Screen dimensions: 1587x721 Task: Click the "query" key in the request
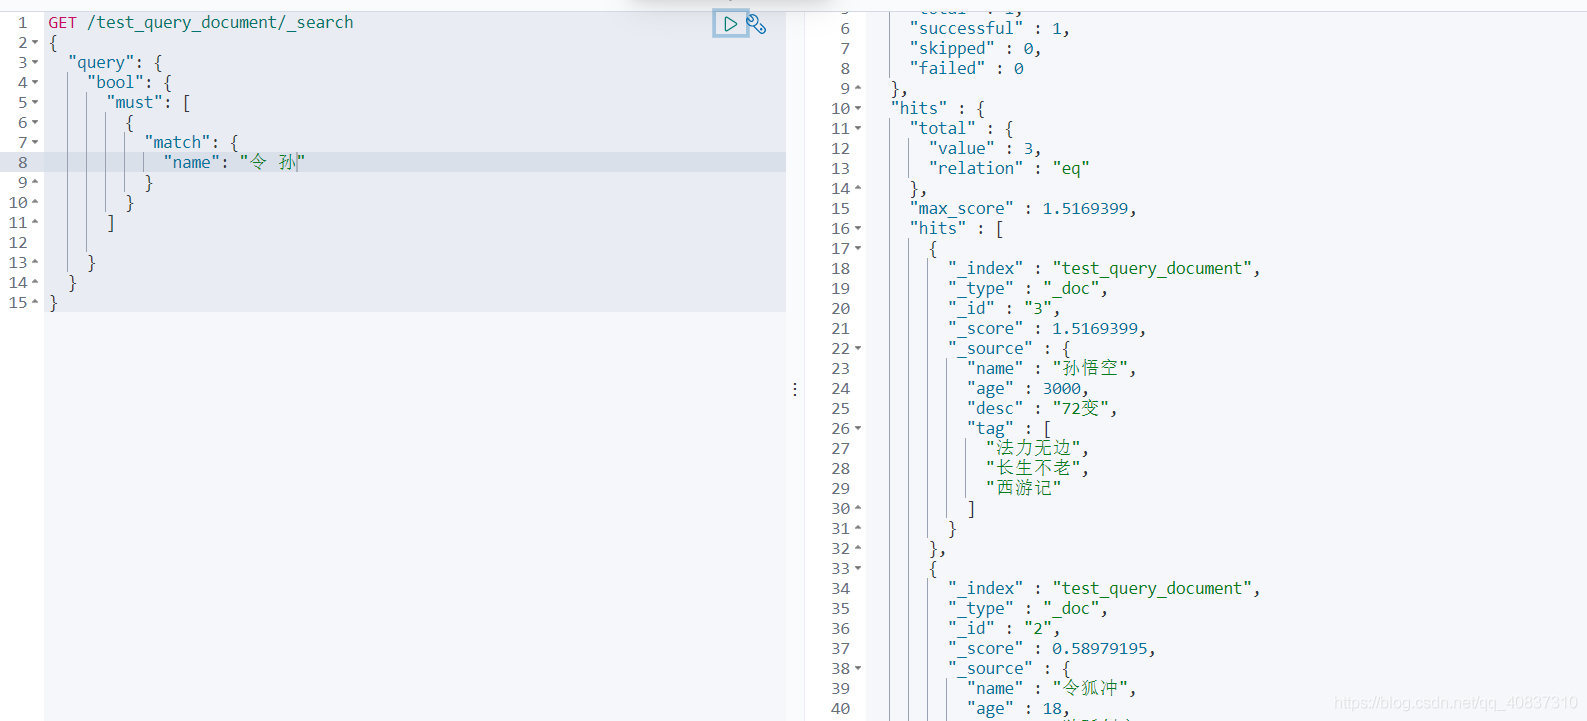(x=100, y=62)
